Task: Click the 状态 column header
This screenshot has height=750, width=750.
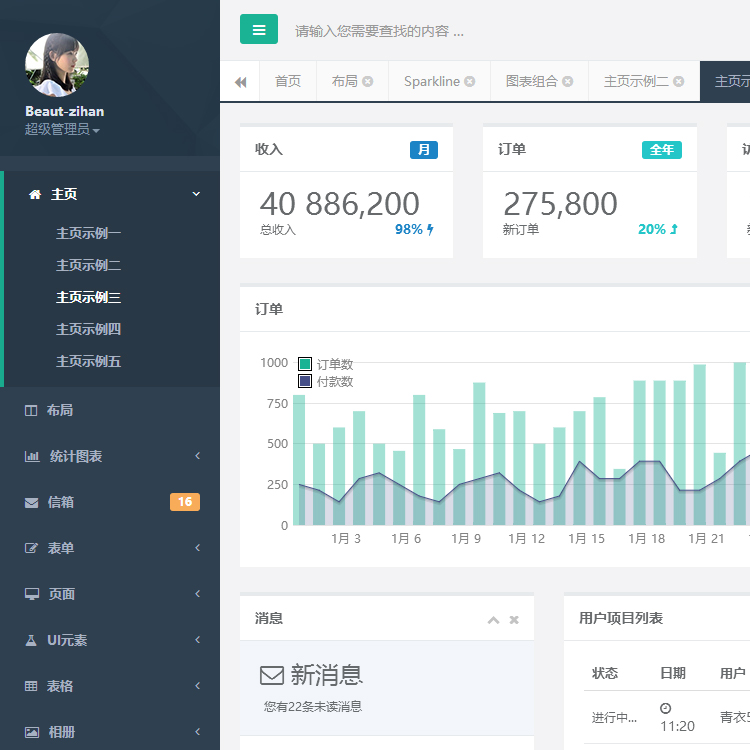Action: [x=605, y=673]
